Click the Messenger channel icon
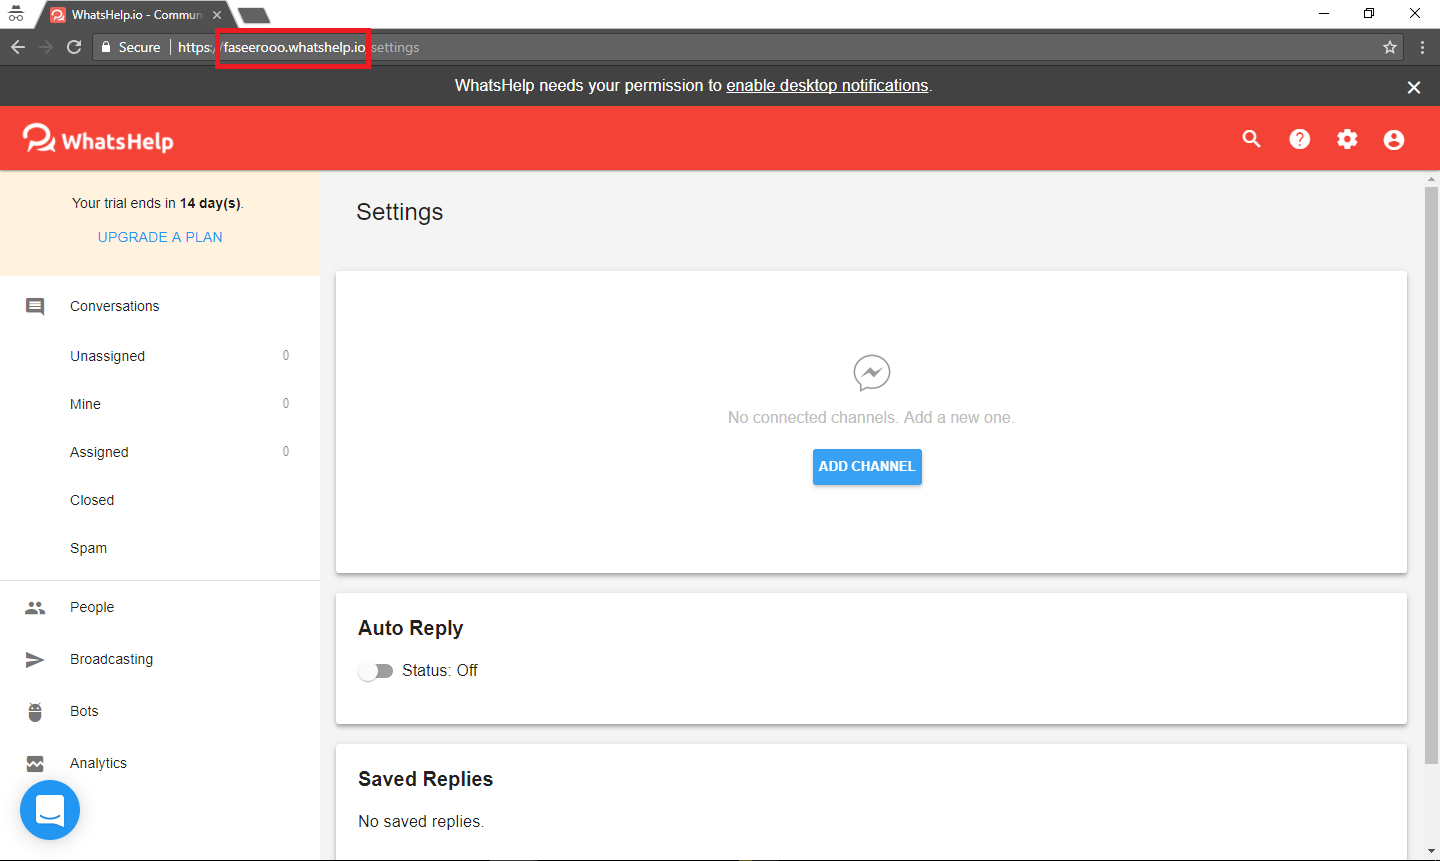This screenshot has height=861, width=1440. (x=872, y=373)
